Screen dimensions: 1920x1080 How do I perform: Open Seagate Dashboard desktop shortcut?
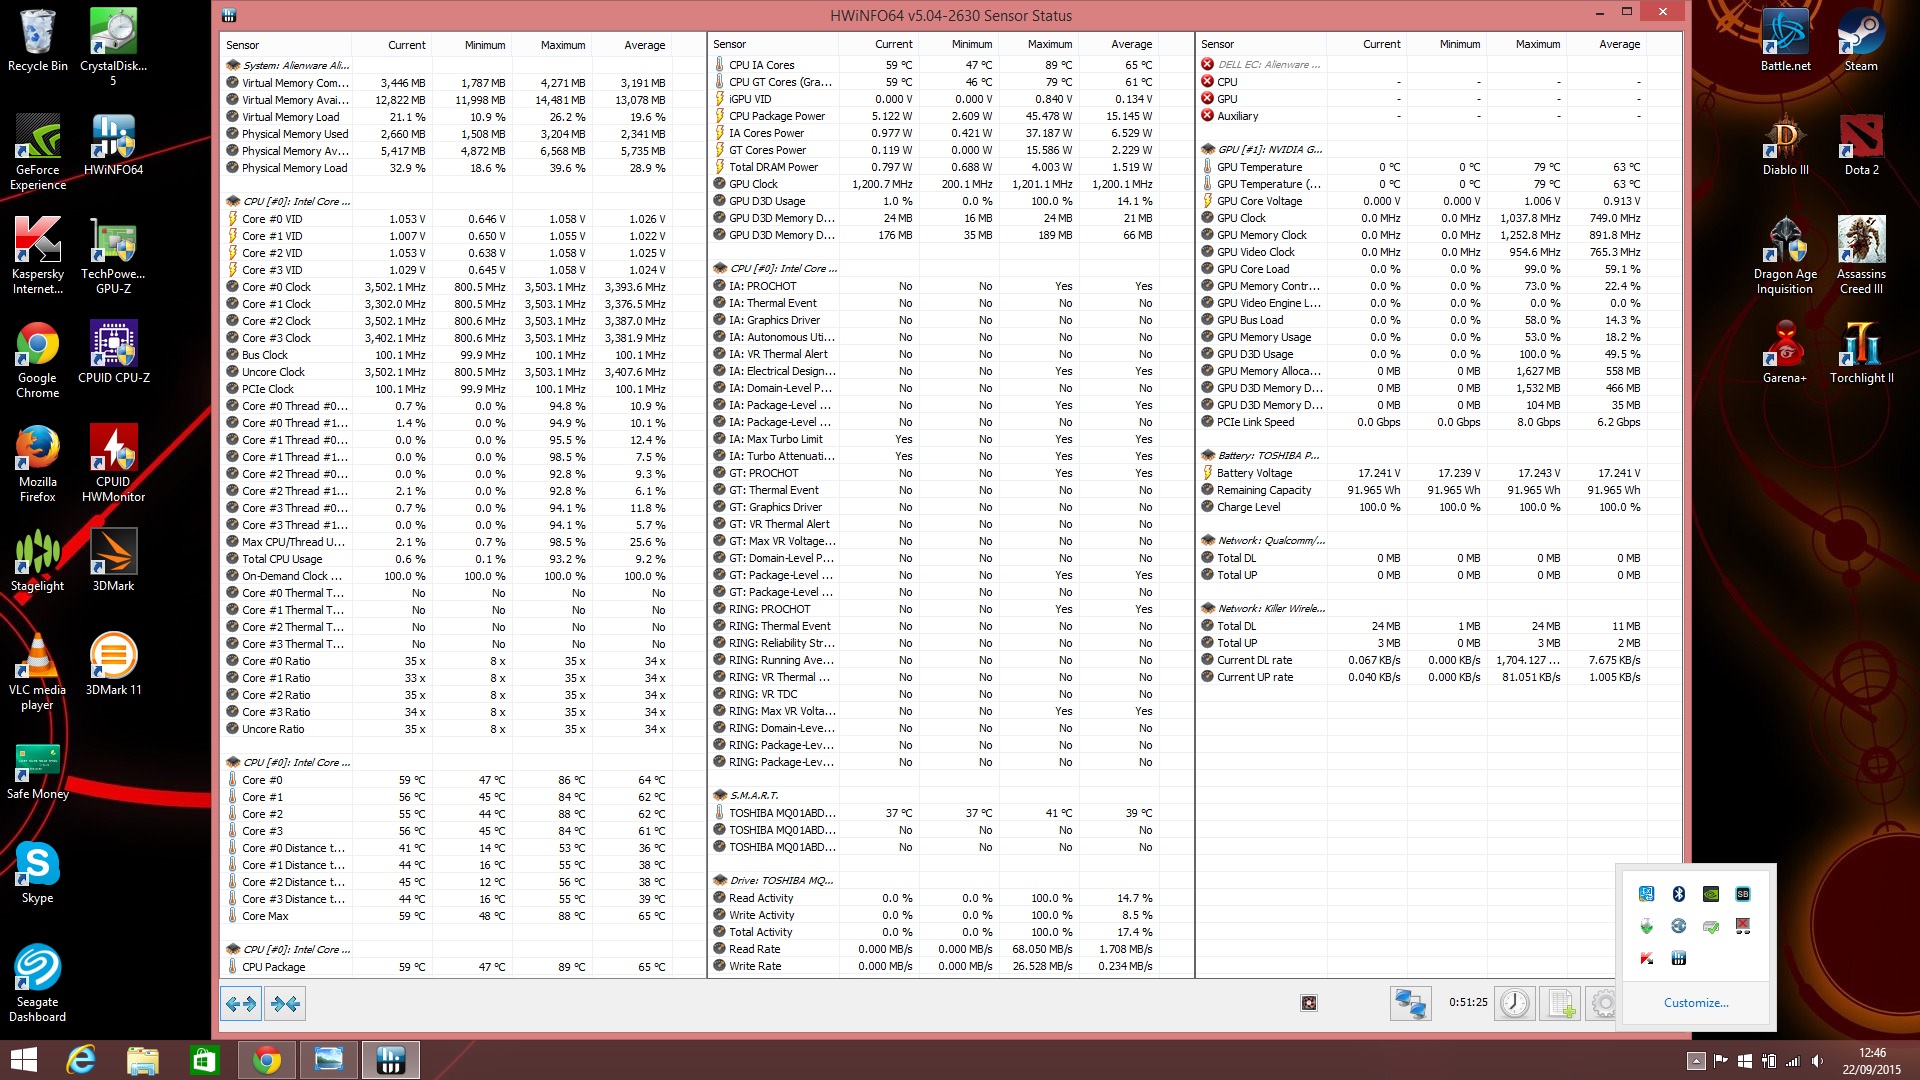(38, 983)
